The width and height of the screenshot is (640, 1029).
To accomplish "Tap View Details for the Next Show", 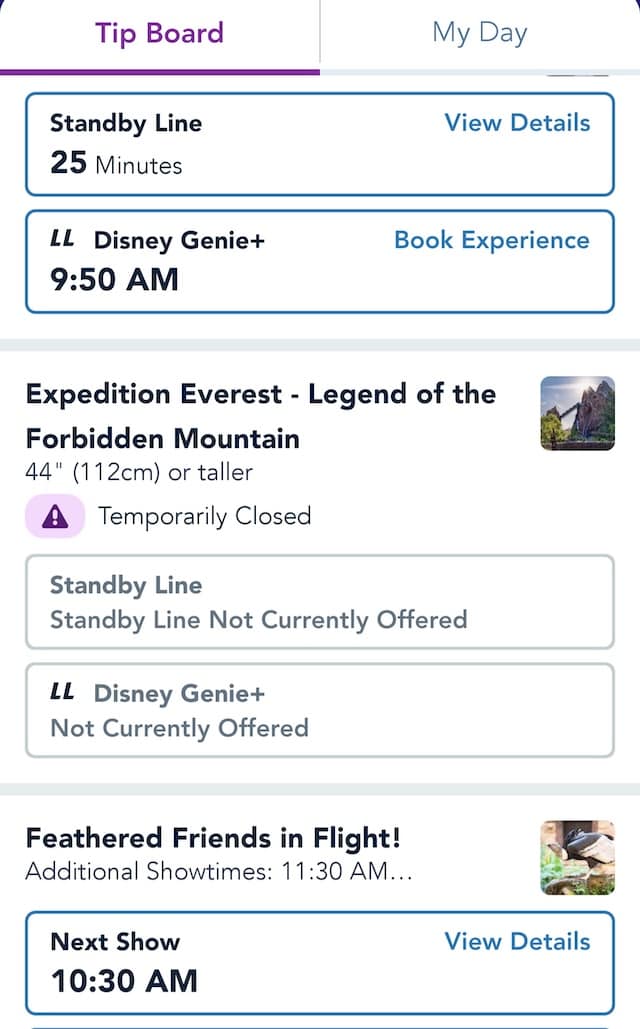I will click(x=517, y=942).
